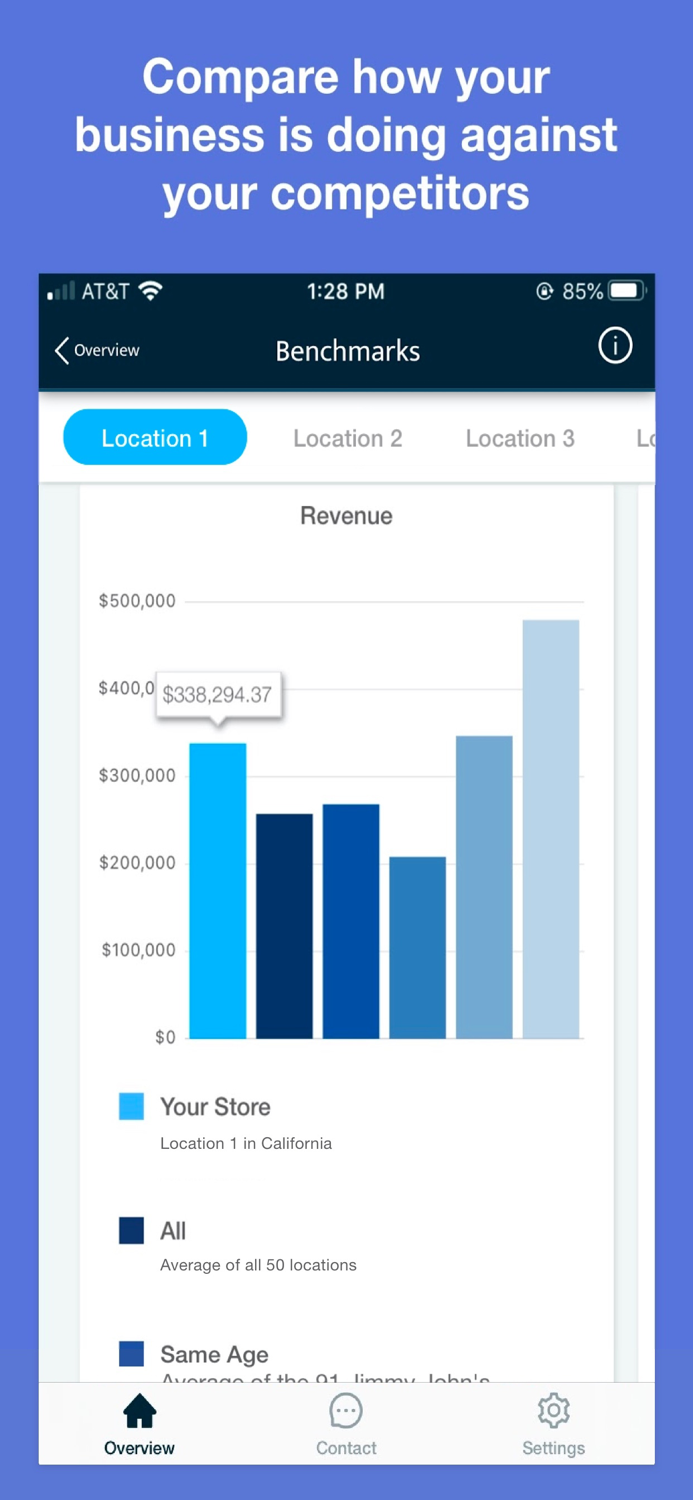Tap the battery icon in status bar
Screen dimensions: 693x1500
(x=628, y=291)
